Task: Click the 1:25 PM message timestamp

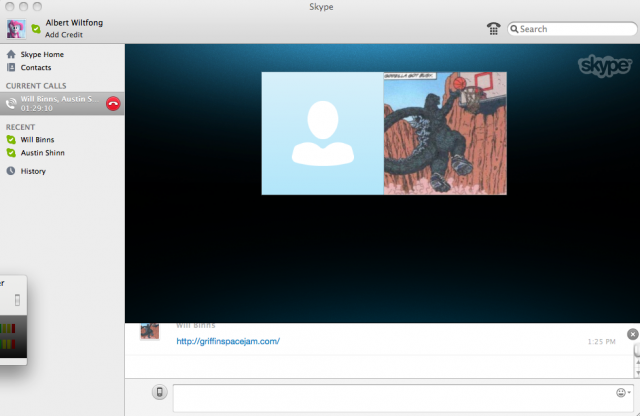Action: click(x=602, y=342)
